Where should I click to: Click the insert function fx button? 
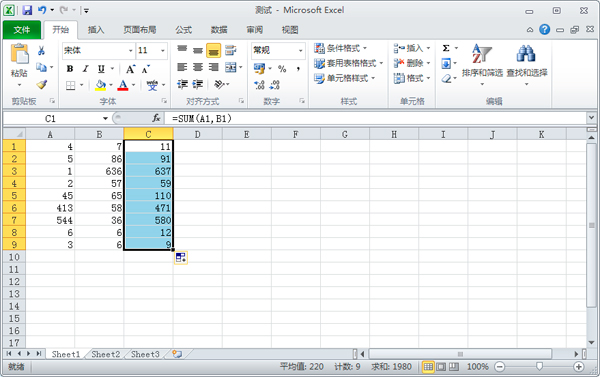coord(156,118)
